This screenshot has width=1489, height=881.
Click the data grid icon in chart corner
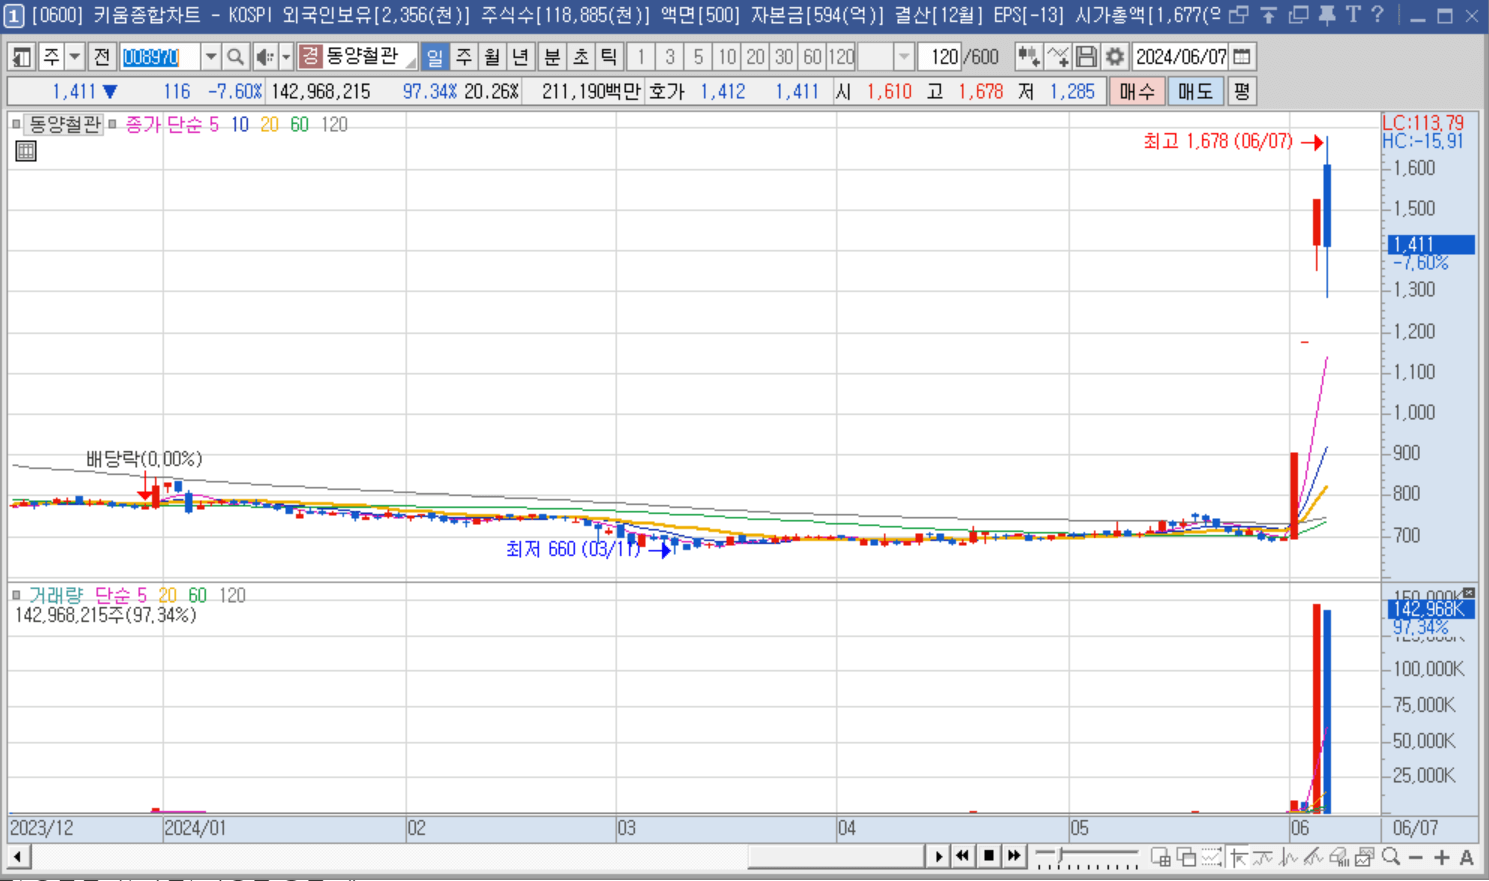point(26,151)
